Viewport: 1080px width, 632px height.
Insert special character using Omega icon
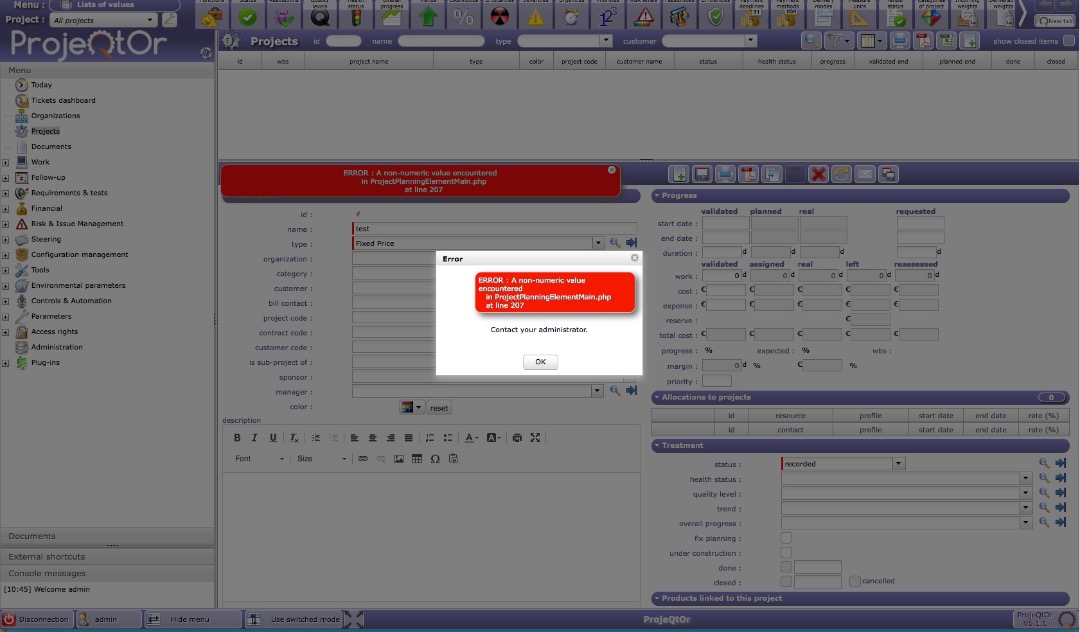pos(435,459)
